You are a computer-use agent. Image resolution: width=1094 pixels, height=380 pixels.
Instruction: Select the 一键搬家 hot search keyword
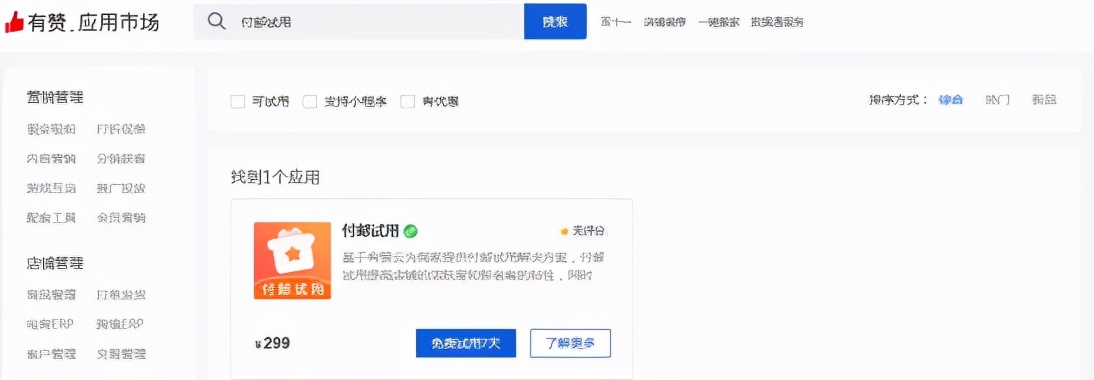(719, 22)
